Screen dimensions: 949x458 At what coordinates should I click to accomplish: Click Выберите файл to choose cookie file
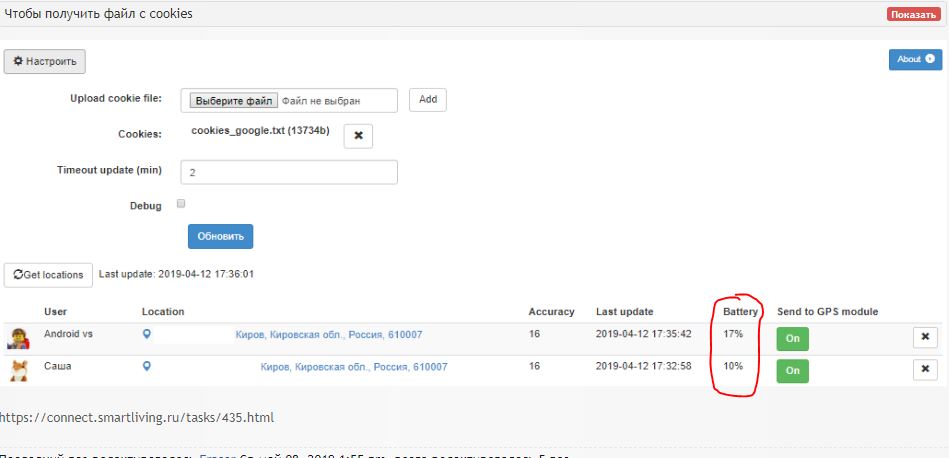(x=234, y=101)
